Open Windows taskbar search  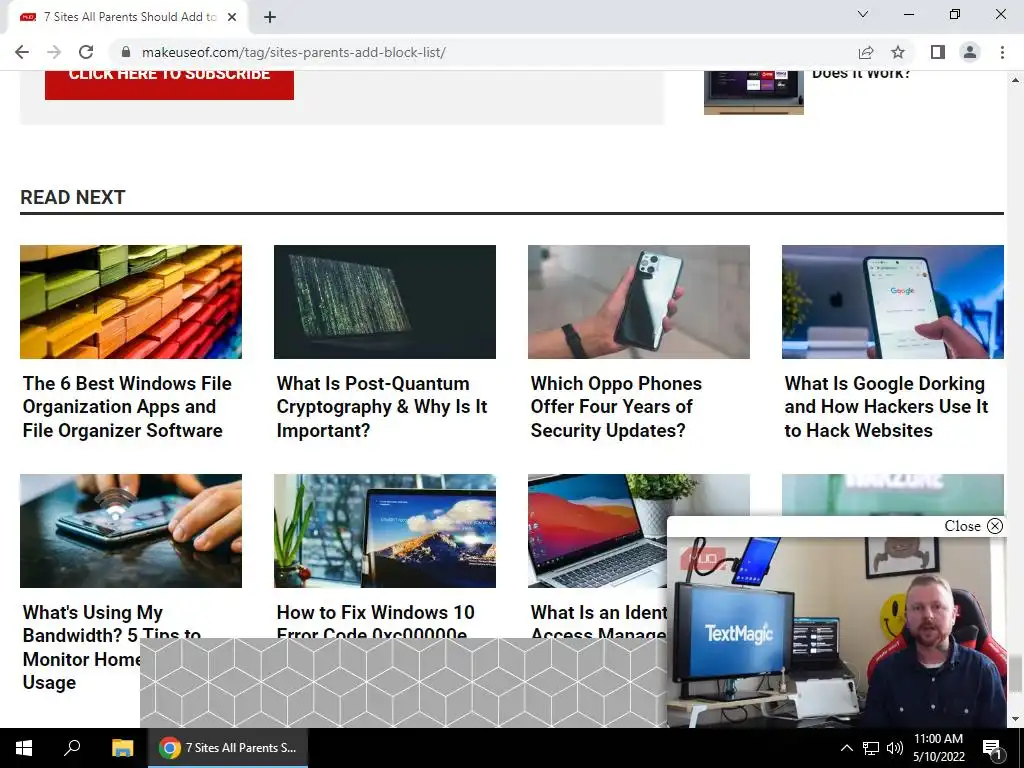[x=72, y=748]
